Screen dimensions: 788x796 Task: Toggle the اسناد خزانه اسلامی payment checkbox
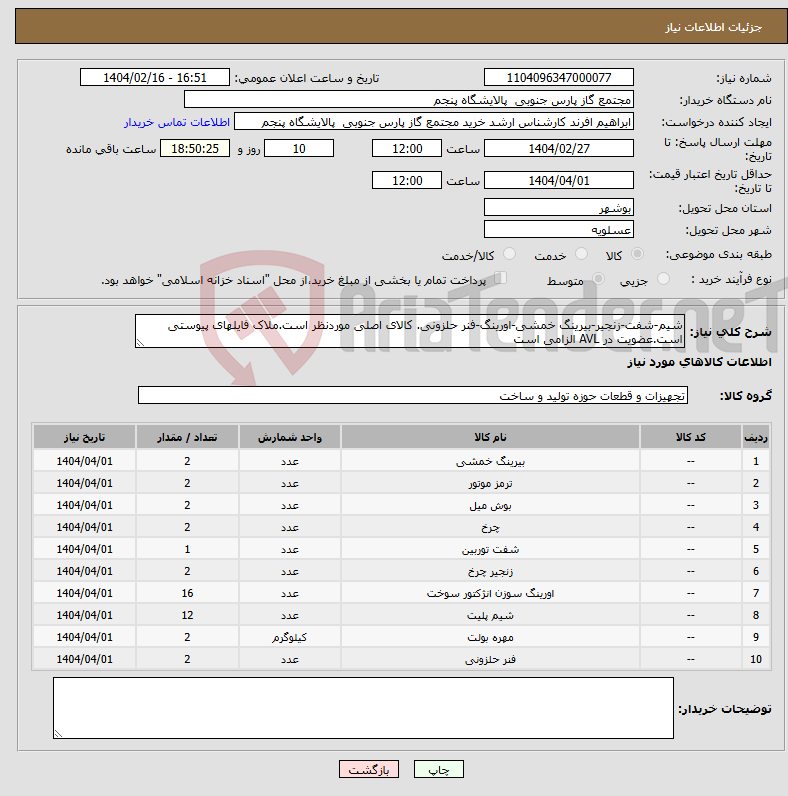click(501, 278)
